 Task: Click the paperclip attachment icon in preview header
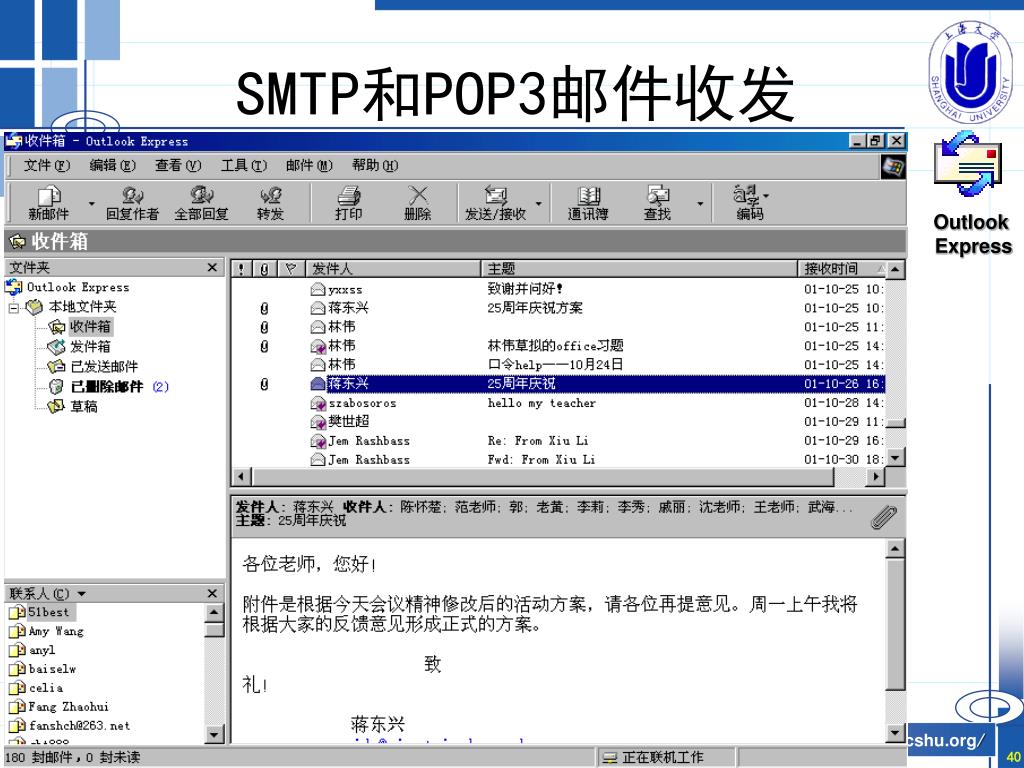(882, 517)
